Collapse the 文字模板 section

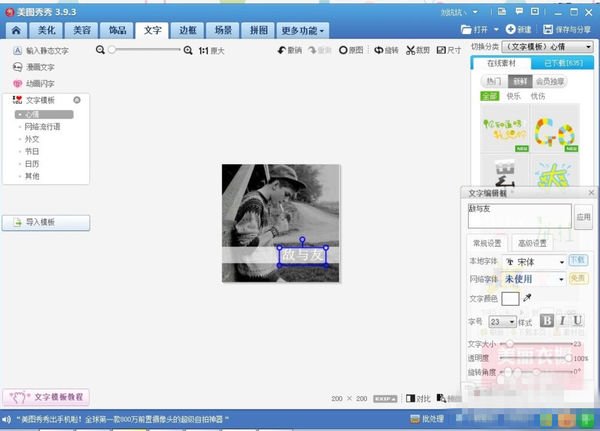tap(77, 100)
